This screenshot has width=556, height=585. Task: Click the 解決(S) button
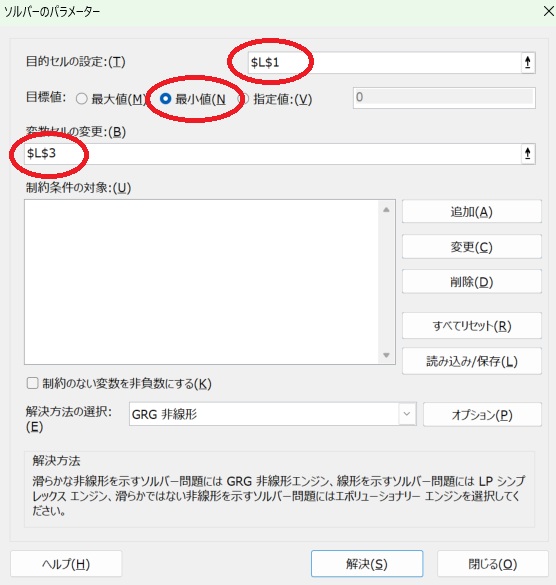pos(367,564)
